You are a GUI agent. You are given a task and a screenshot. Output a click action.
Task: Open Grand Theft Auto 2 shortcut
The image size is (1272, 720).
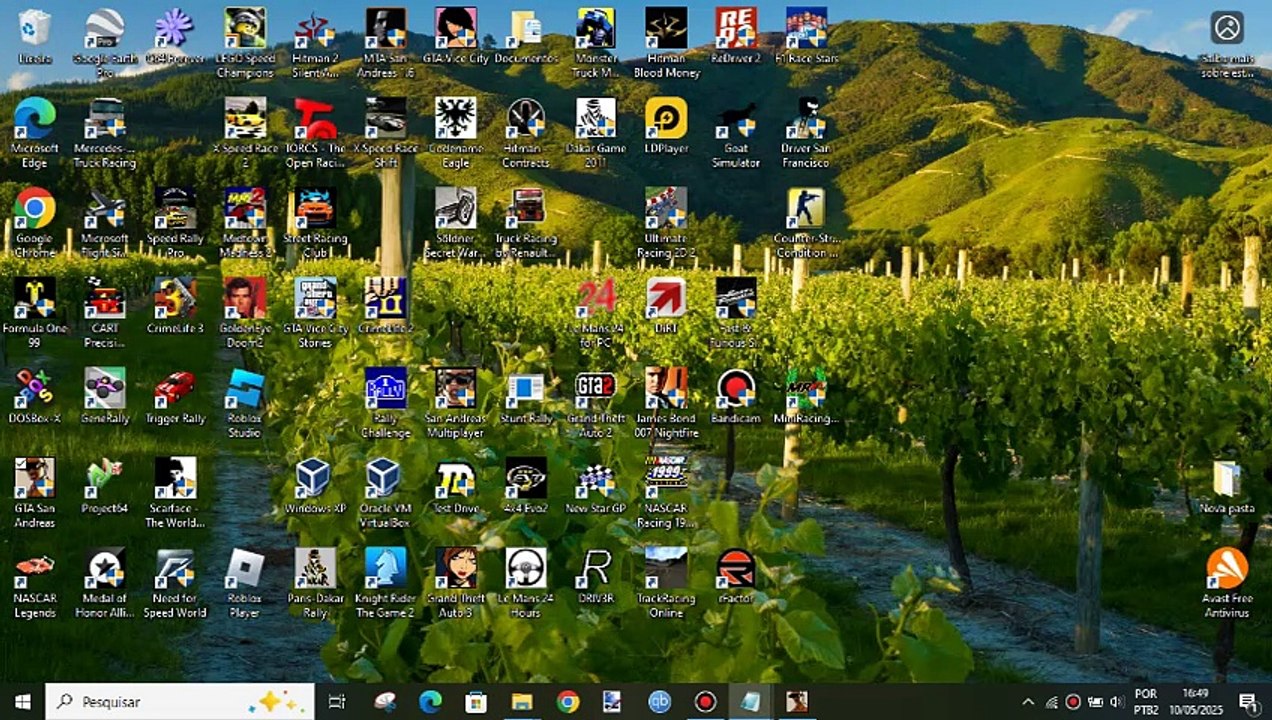(x=595, y=402)
